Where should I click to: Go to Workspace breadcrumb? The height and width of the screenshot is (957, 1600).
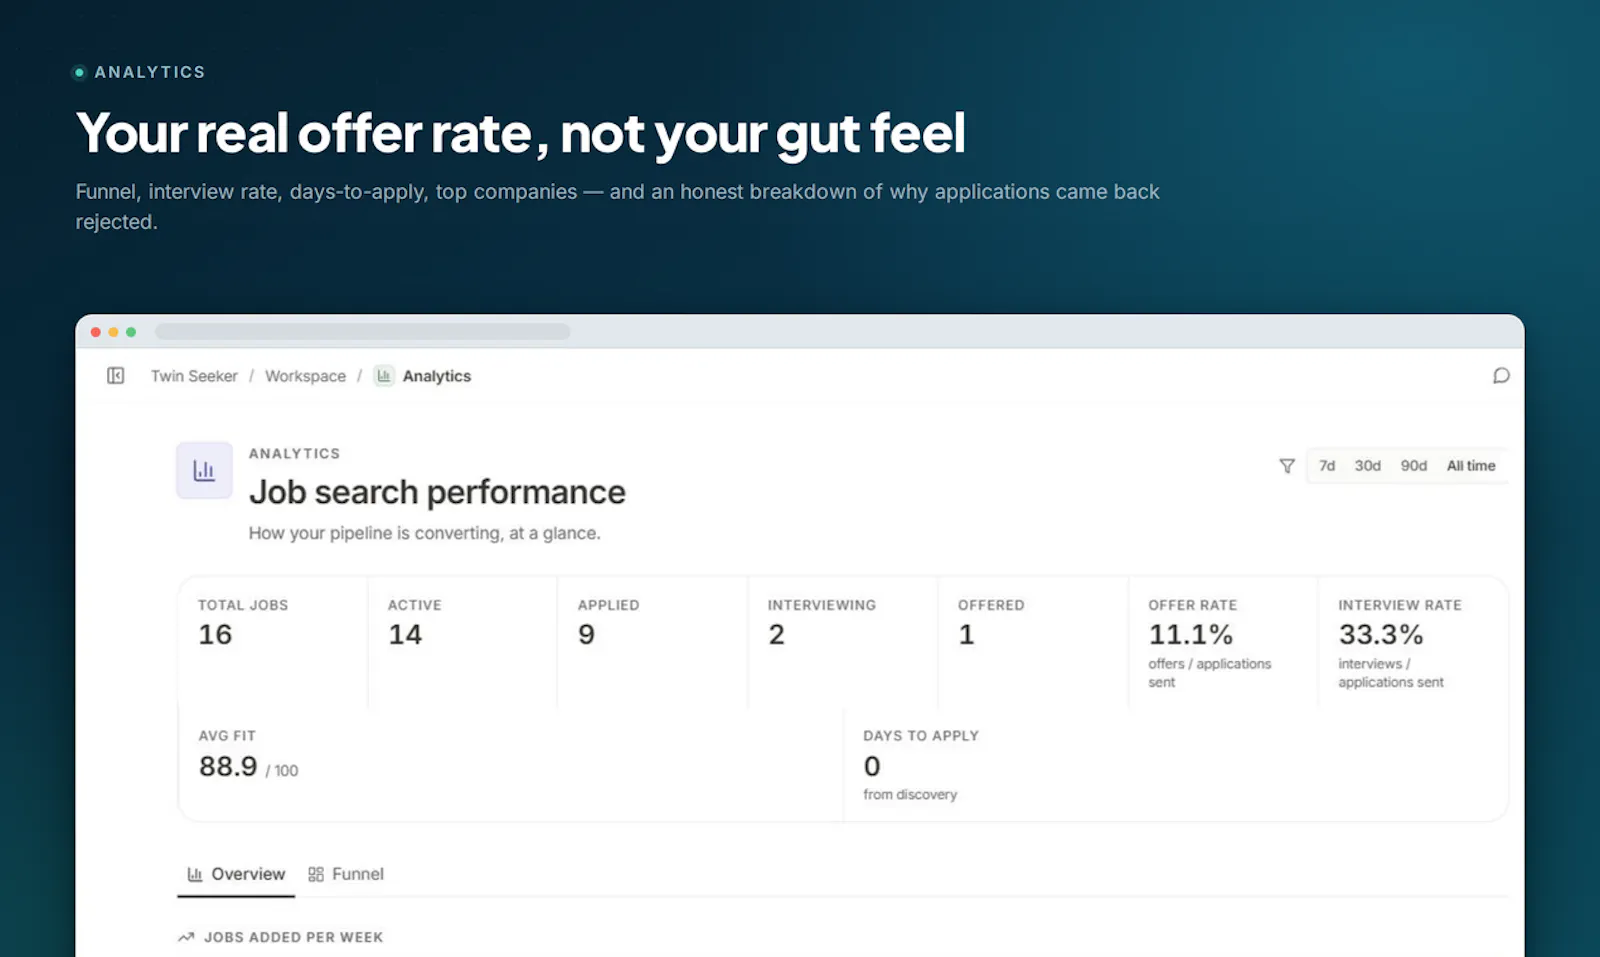(x=305, y=376)
